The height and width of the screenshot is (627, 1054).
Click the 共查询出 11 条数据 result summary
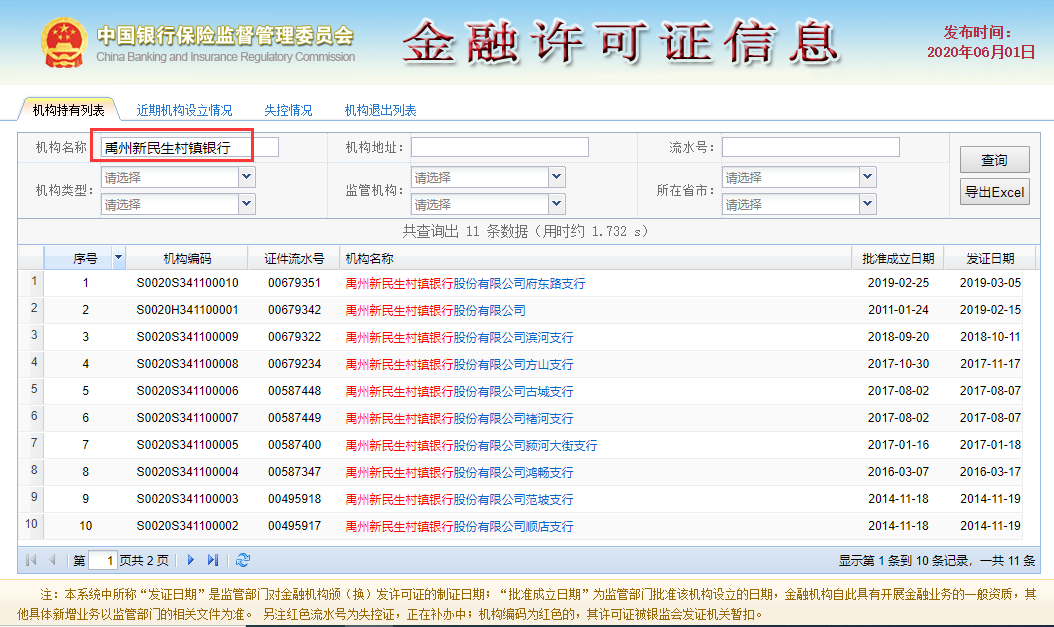pyautogui.click(x=525, y=232)
